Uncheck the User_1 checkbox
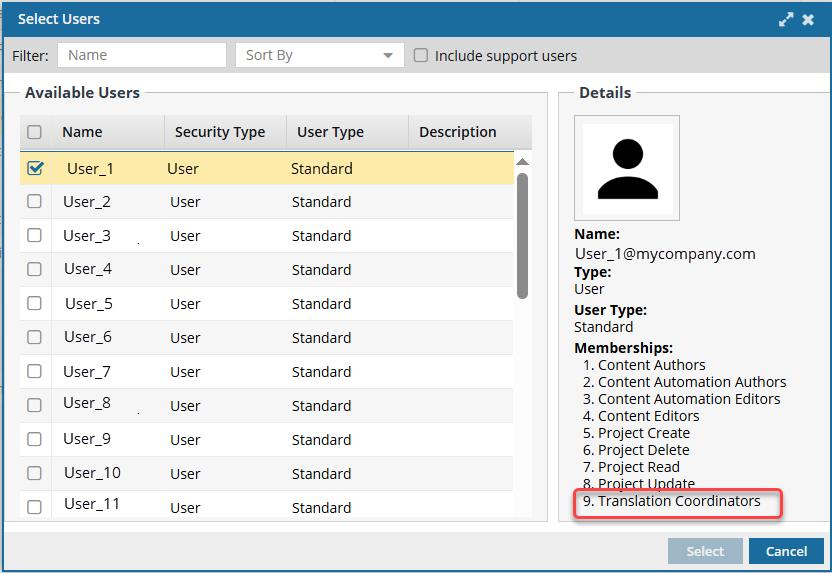832x574 pixels. pyautogui.click(x=35, y=168)
